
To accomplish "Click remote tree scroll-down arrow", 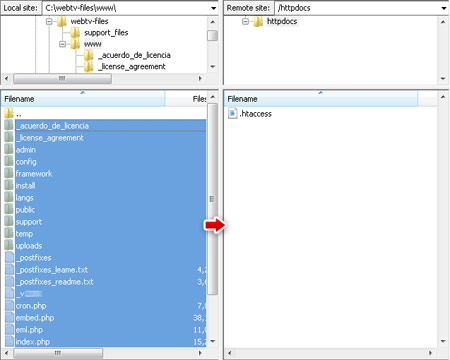I will coord(443,79).
